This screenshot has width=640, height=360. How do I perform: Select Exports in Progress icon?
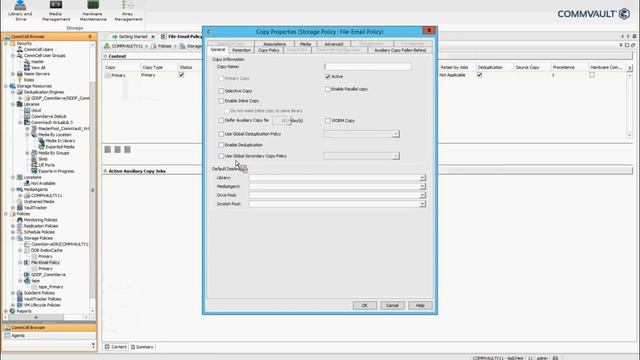click(34, 171)
